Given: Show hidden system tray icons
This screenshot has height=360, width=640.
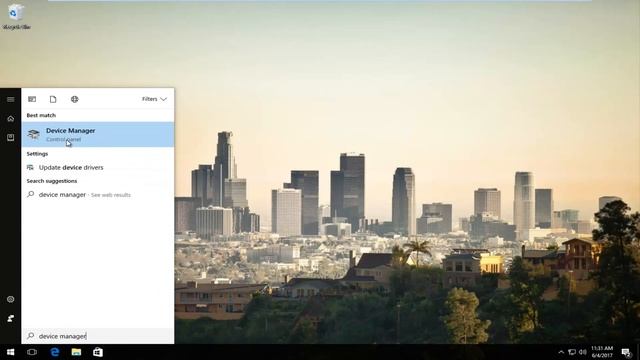Looking at the screenshot, I should click(x=561, y=352).
